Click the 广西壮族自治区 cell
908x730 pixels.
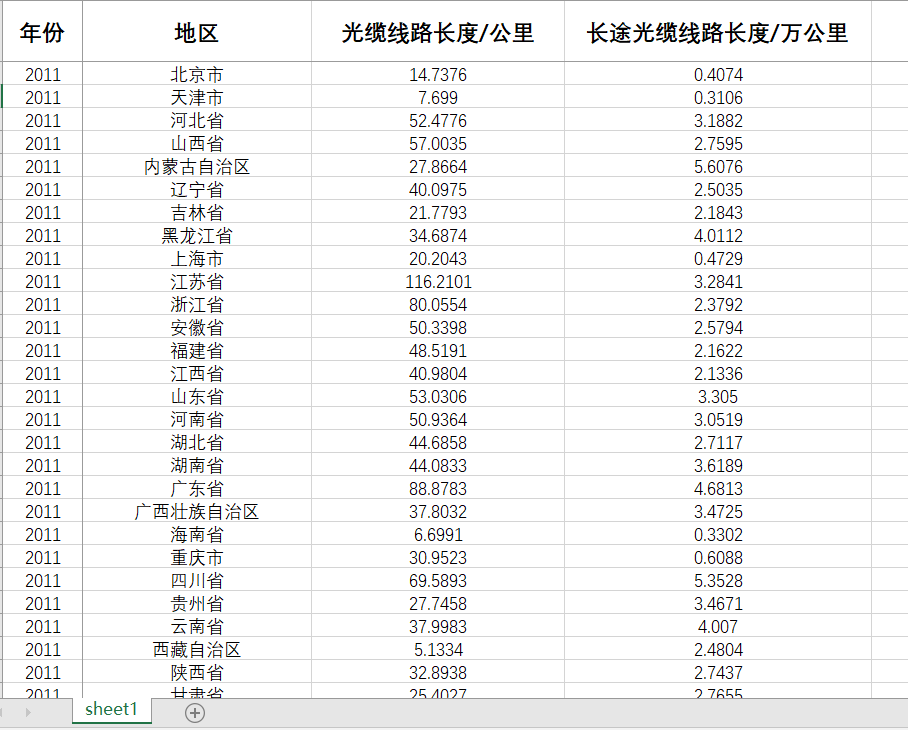tap(197, 511)
